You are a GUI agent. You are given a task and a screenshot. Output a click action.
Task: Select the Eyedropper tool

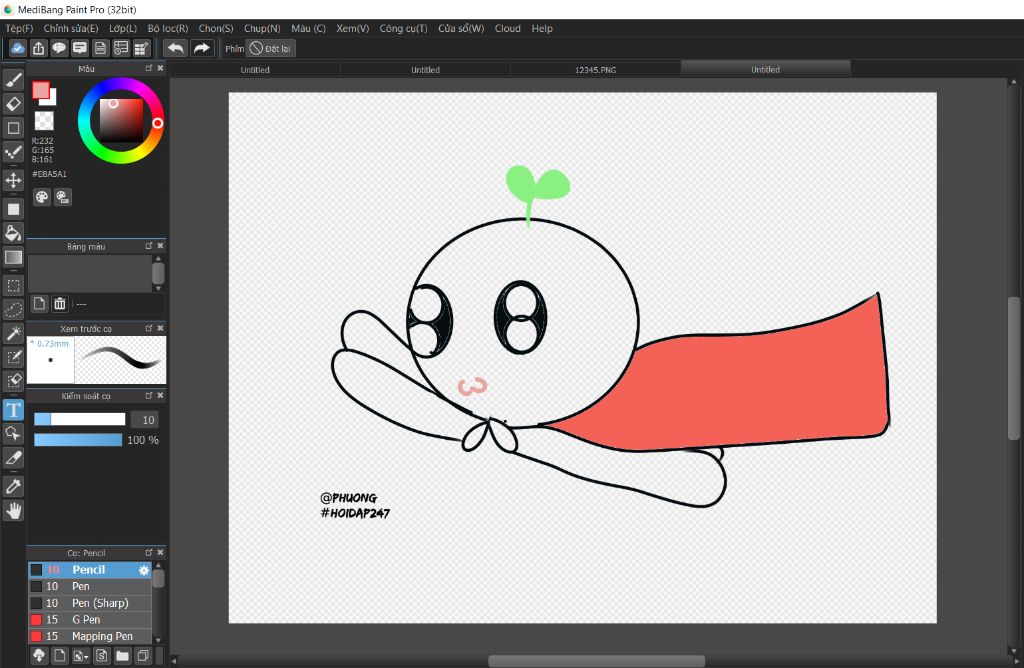13,486
